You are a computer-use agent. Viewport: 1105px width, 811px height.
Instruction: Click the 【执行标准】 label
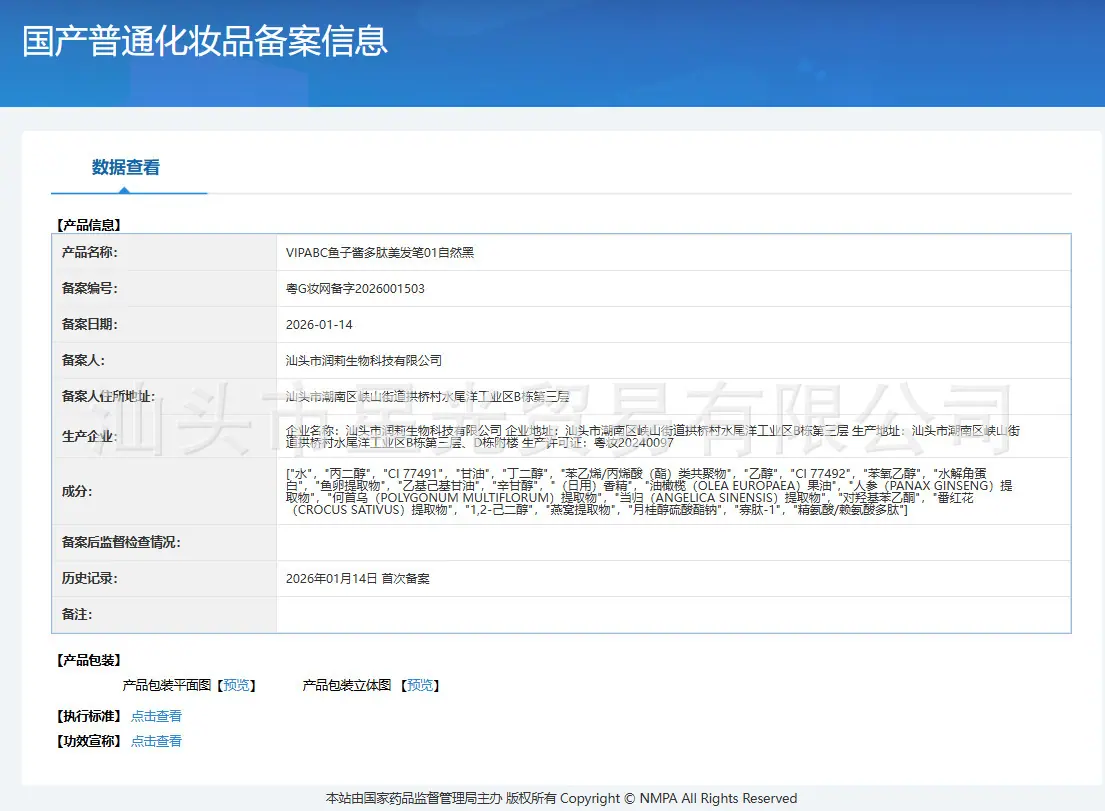pos(89,716)
